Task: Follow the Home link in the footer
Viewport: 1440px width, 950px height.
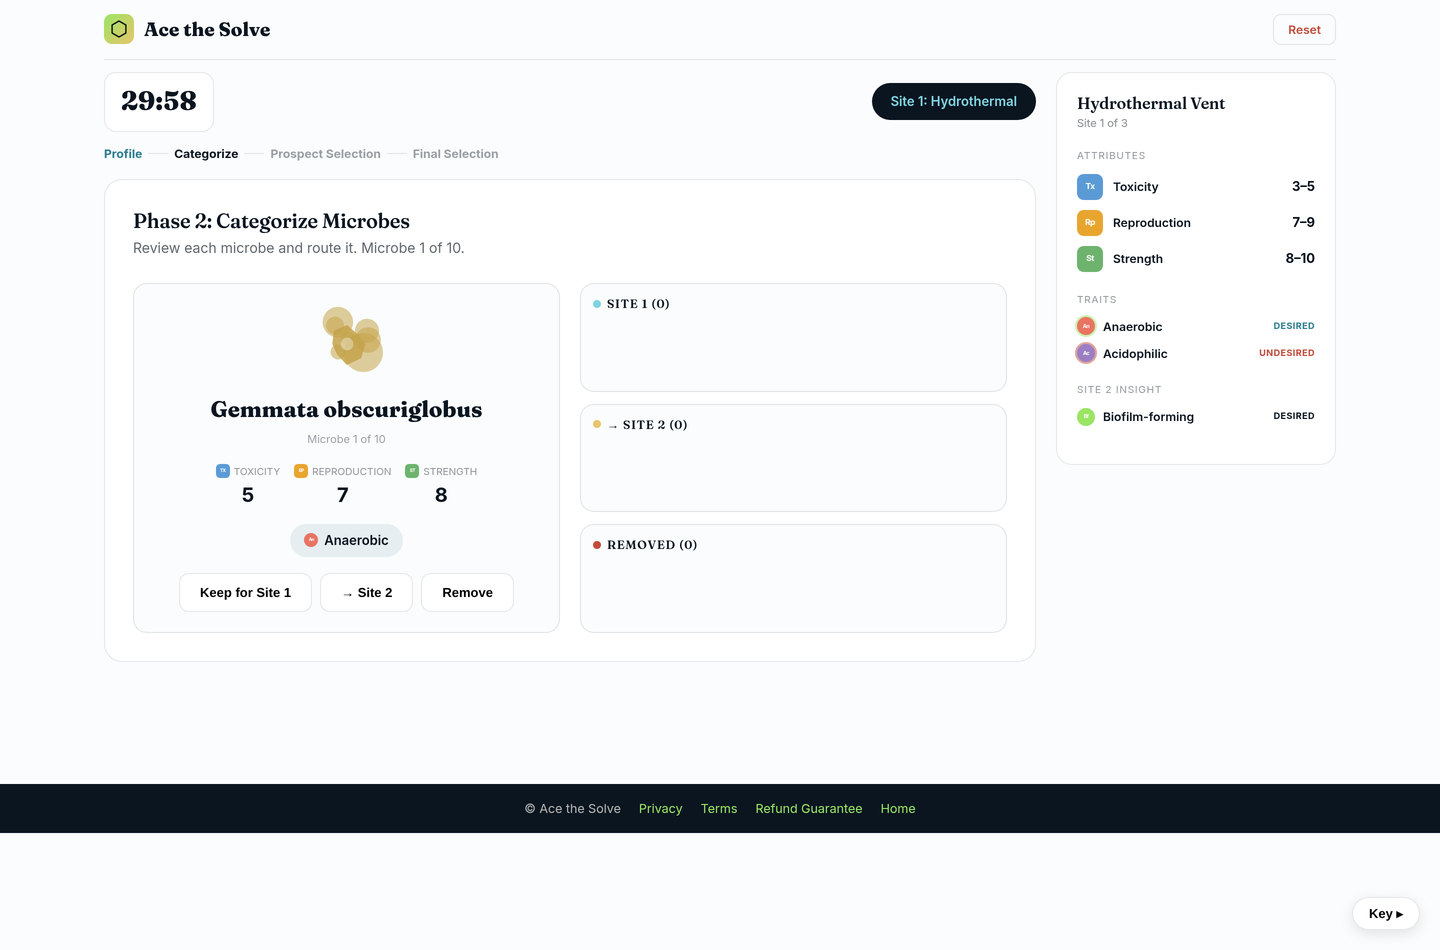Action: 898,809
